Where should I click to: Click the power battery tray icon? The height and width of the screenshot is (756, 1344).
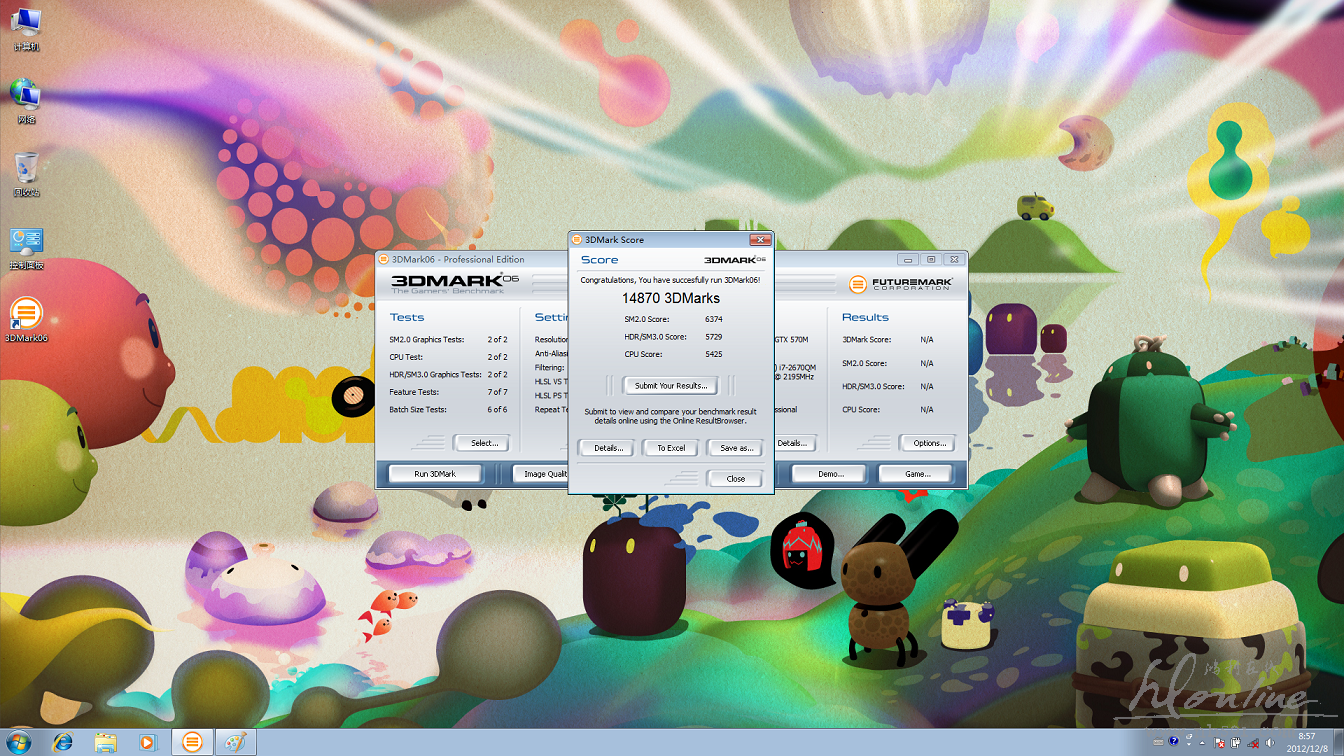[x=1237, y=743]
